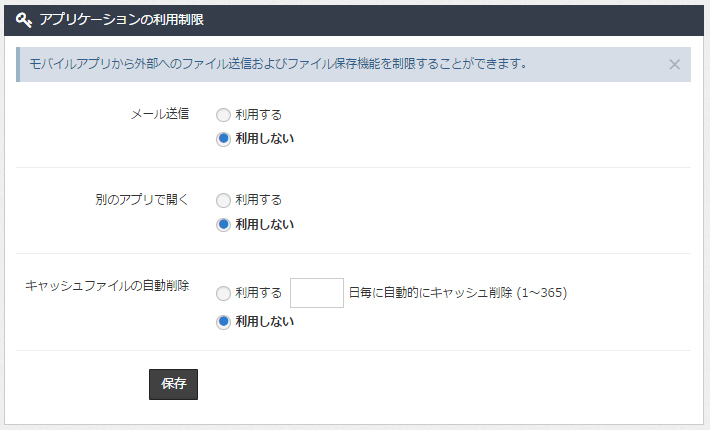Enable 利用する radio for 別のアプリで開く
Image resolution: width=710 pixels, height=430 pixels.
pyautogui.click(x=223, y=201)
